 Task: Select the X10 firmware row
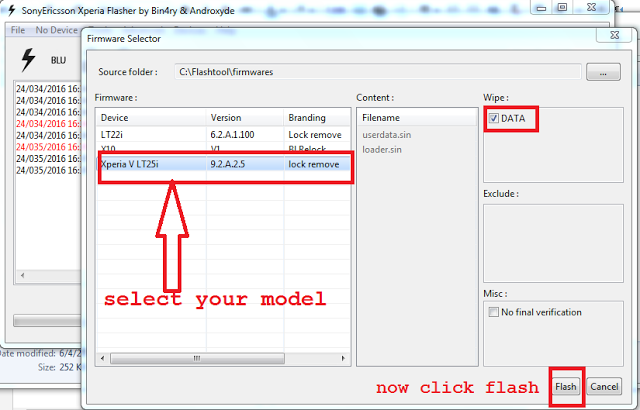pos(224,149)
